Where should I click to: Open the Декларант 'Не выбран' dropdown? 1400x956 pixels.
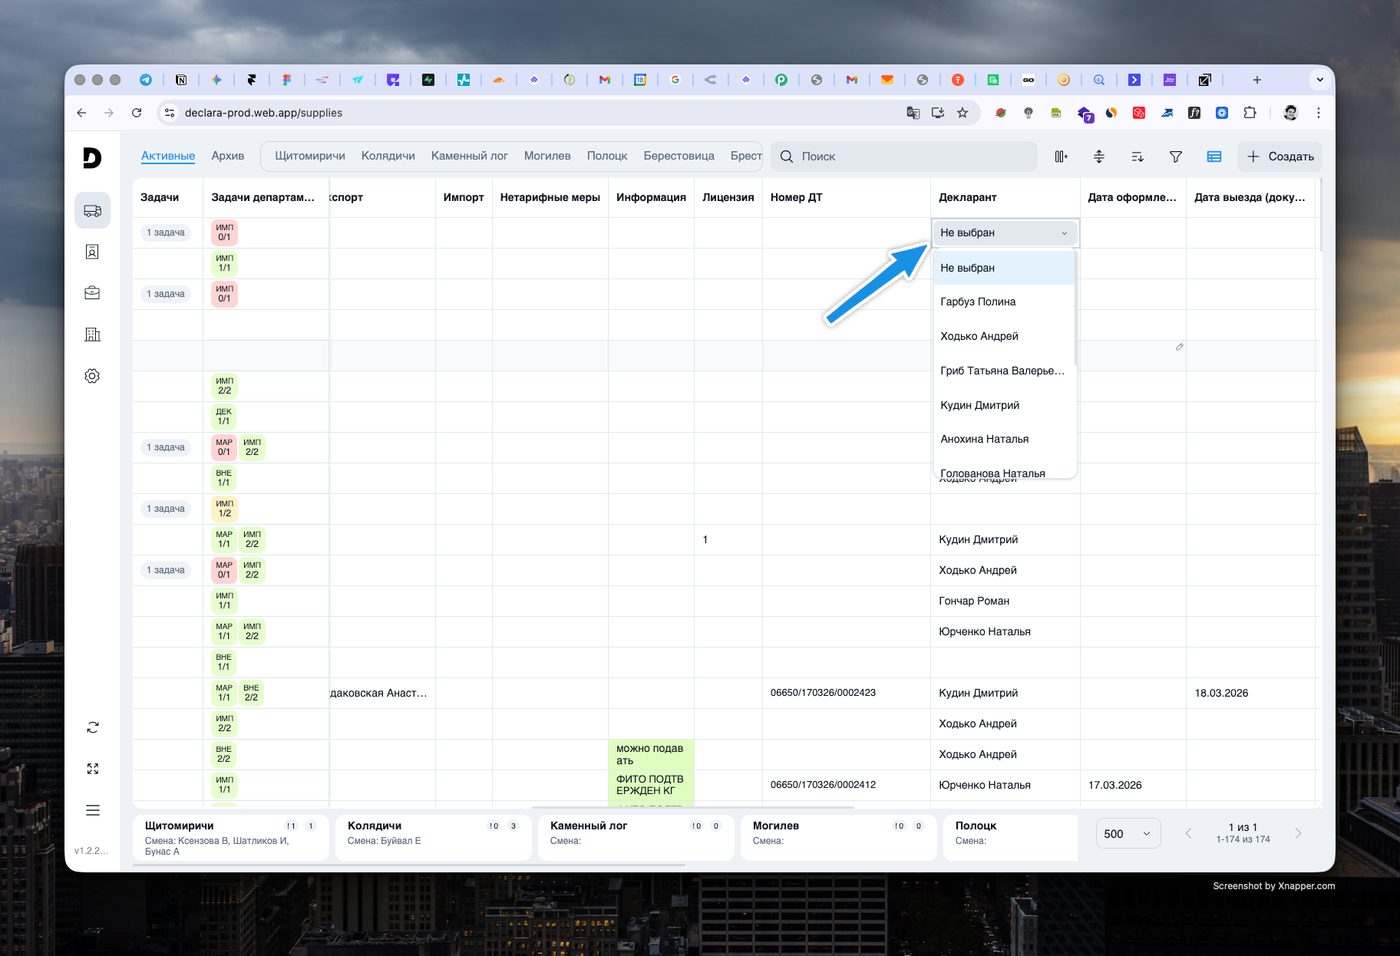[x=1005, y=233]
